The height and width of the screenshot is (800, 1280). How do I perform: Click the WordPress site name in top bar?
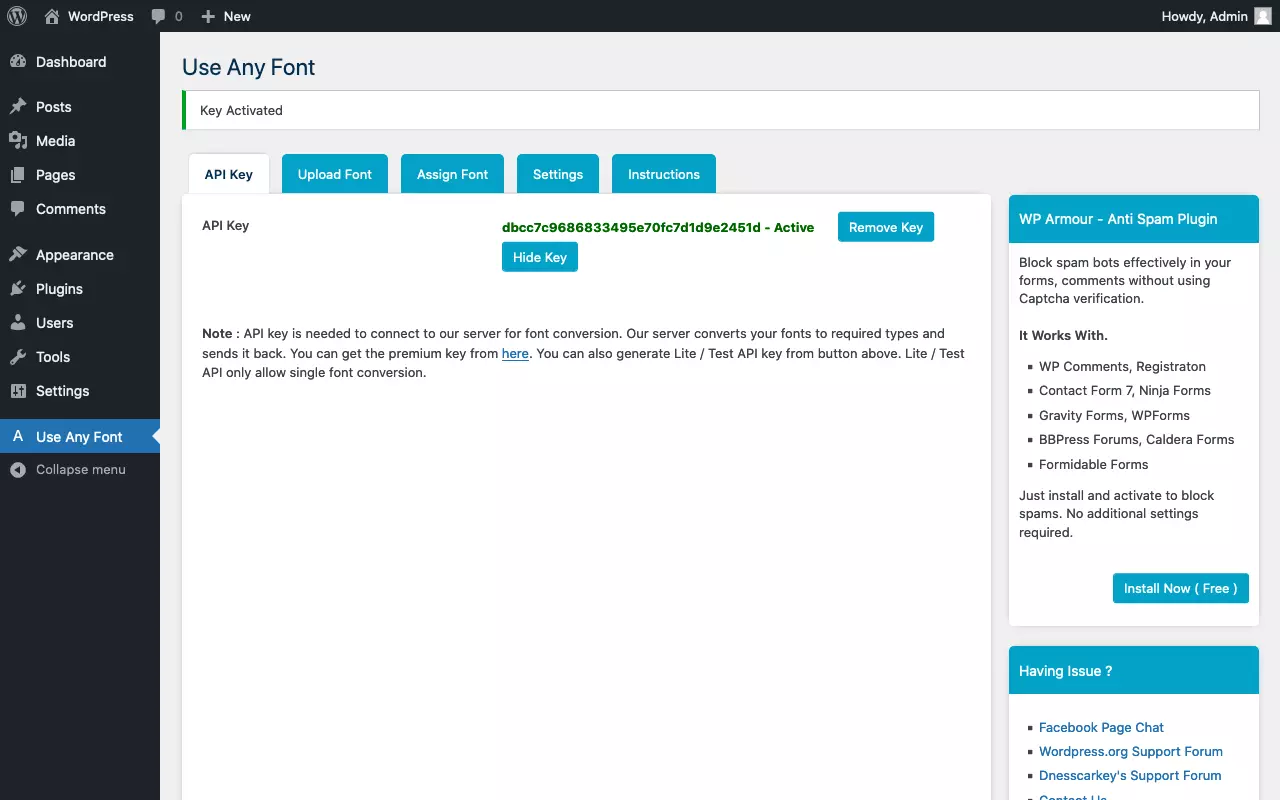click(x=101, y=16)
